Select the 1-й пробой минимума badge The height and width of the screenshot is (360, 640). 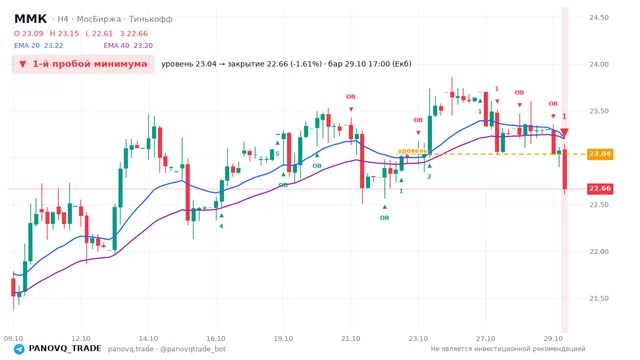[83, 64]
